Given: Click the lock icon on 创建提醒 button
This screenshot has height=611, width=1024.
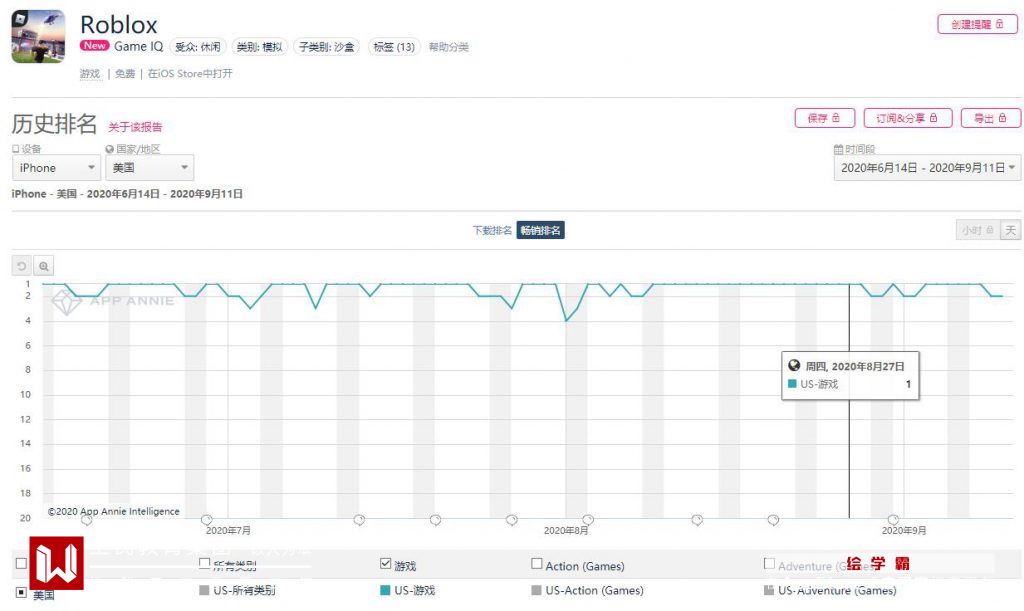Looking at the screenshot, I should (999, 24).
